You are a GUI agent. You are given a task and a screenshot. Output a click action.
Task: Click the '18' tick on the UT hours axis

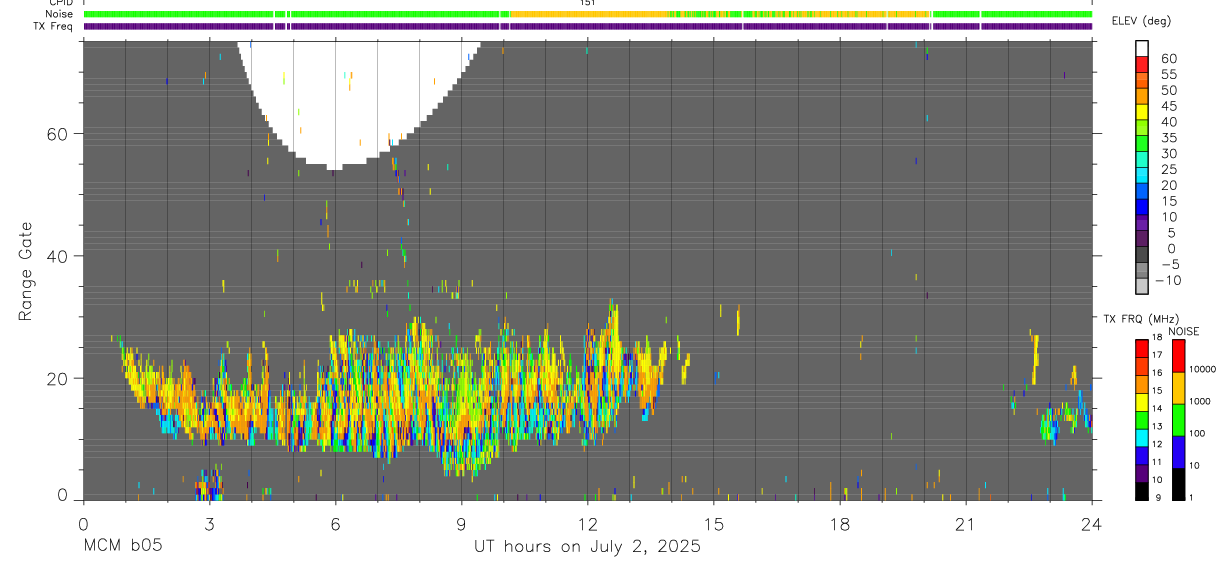(x=839, y=524)
